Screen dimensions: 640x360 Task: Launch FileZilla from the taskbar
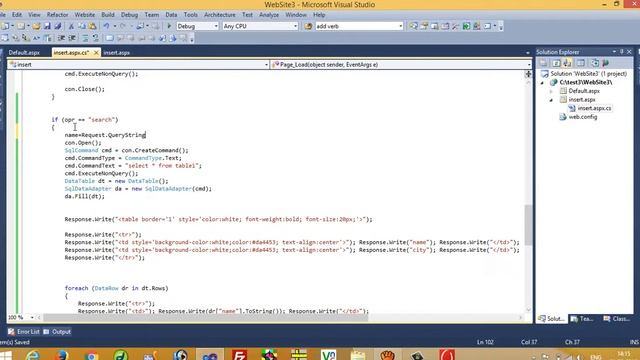click(240, 355)
